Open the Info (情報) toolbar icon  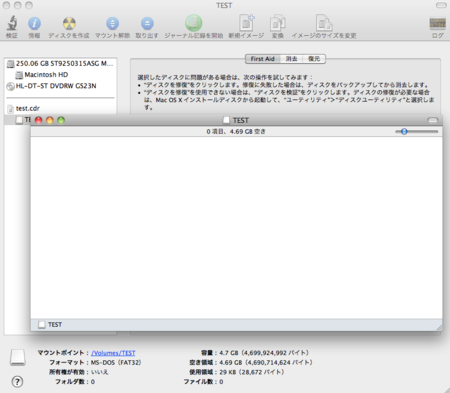coord(34,23)
